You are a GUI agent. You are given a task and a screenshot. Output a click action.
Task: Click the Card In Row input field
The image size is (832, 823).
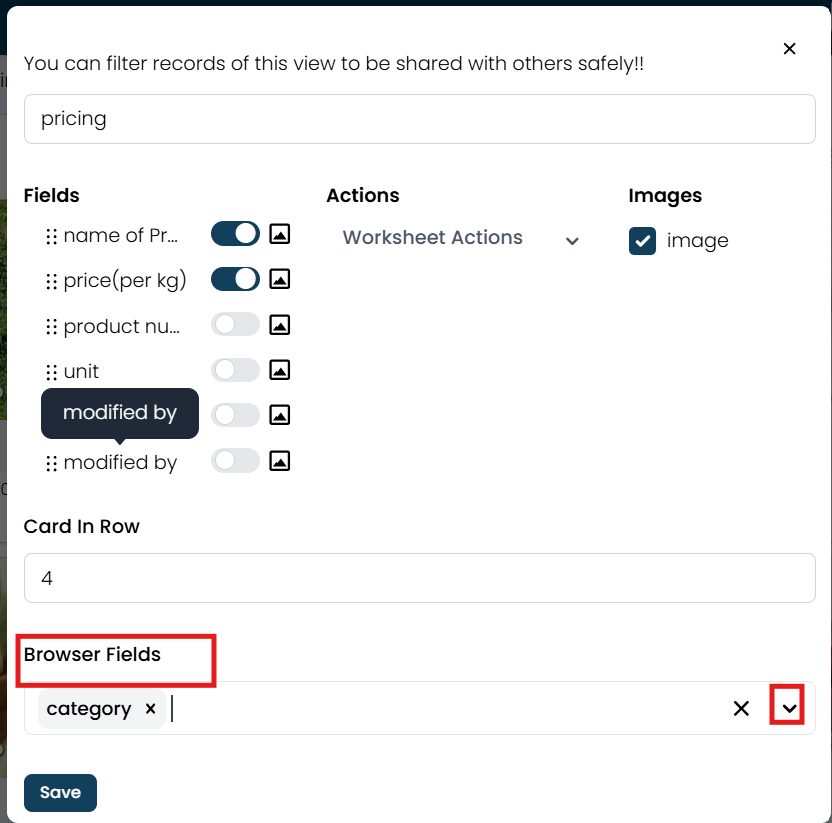pyautogui.click(x=420, y=578)
